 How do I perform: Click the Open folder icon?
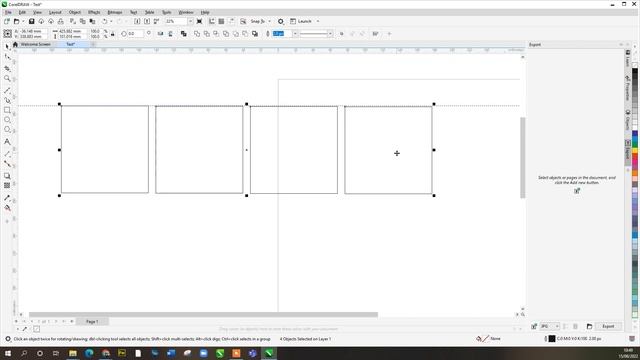pyautogui.click(x=16, y=21)
